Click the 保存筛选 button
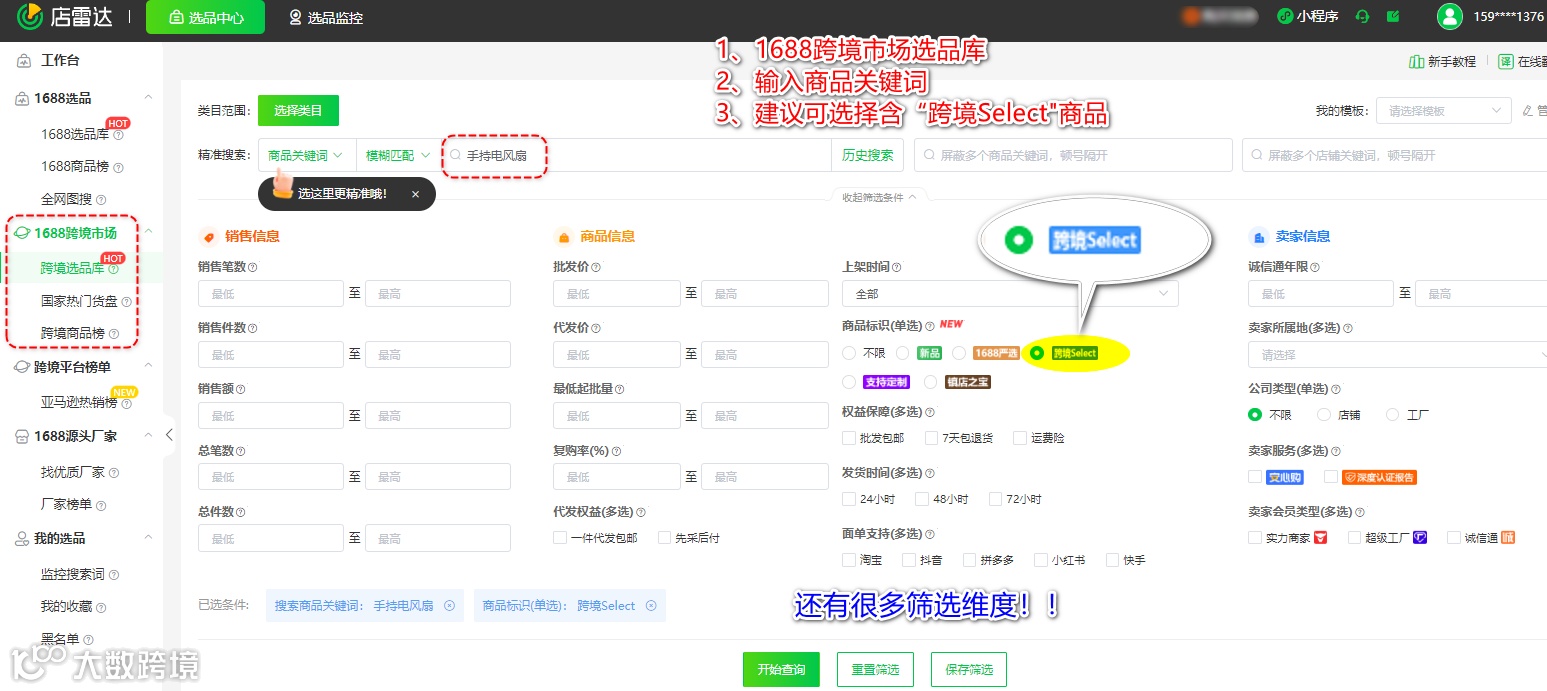 click(969, 669)
